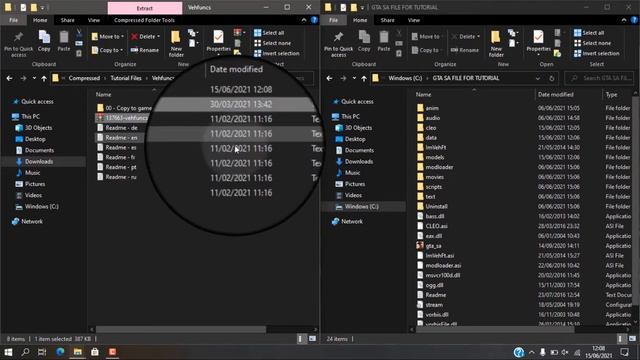Click Select all in Vehfuncs window
The width and height of the screenshot is (640, 360).
(269, 33)
